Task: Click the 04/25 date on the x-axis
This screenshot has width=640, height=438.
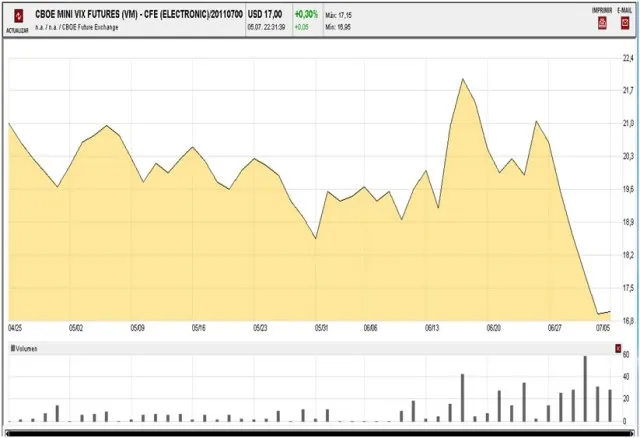Action: click(15, 327)
